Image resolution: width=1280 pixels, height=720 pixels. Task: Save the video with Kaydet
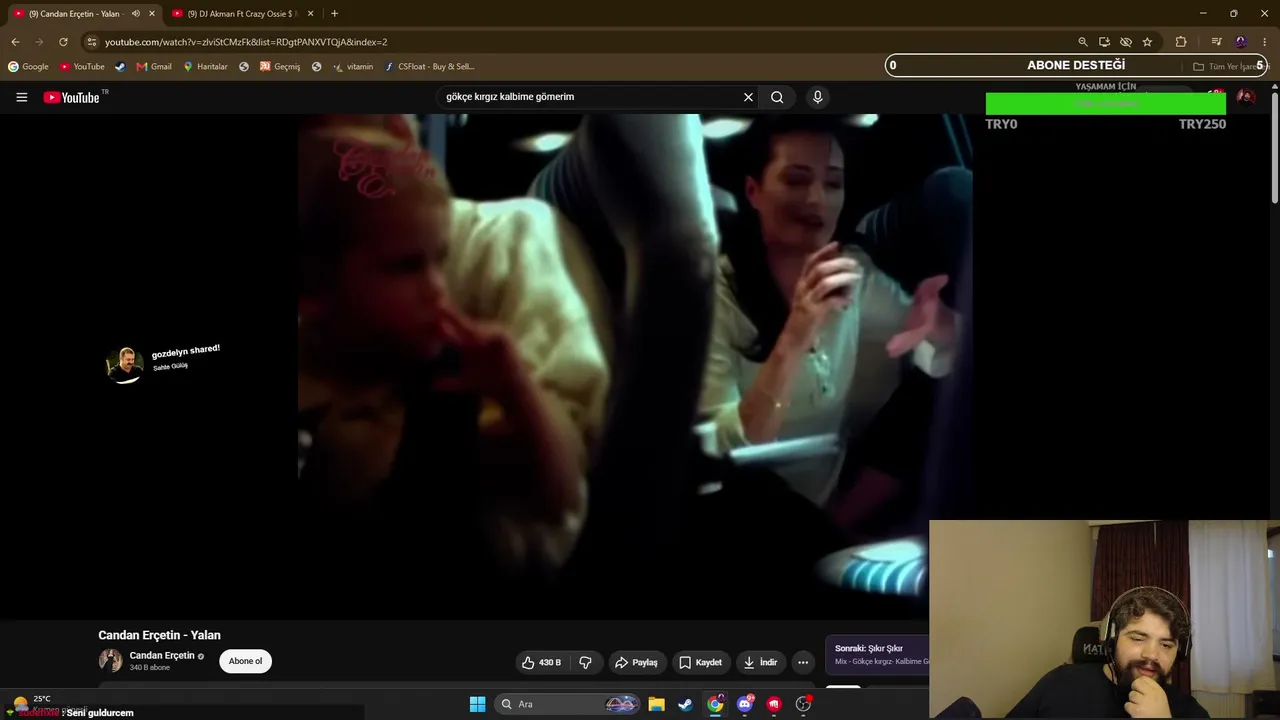(700, 662)
